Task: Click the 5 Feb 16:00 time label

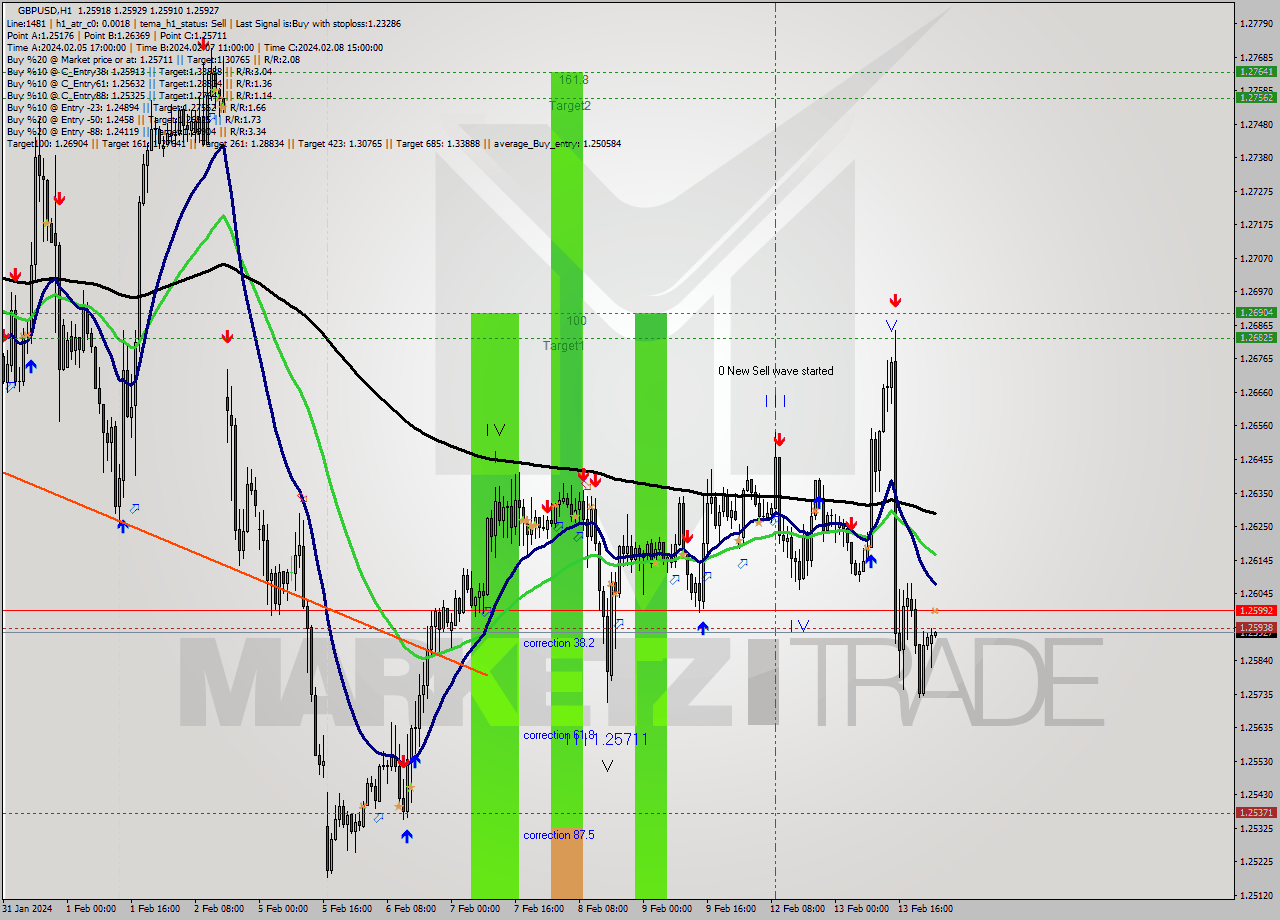Action: pyautogui.click(x=347, y=909)
